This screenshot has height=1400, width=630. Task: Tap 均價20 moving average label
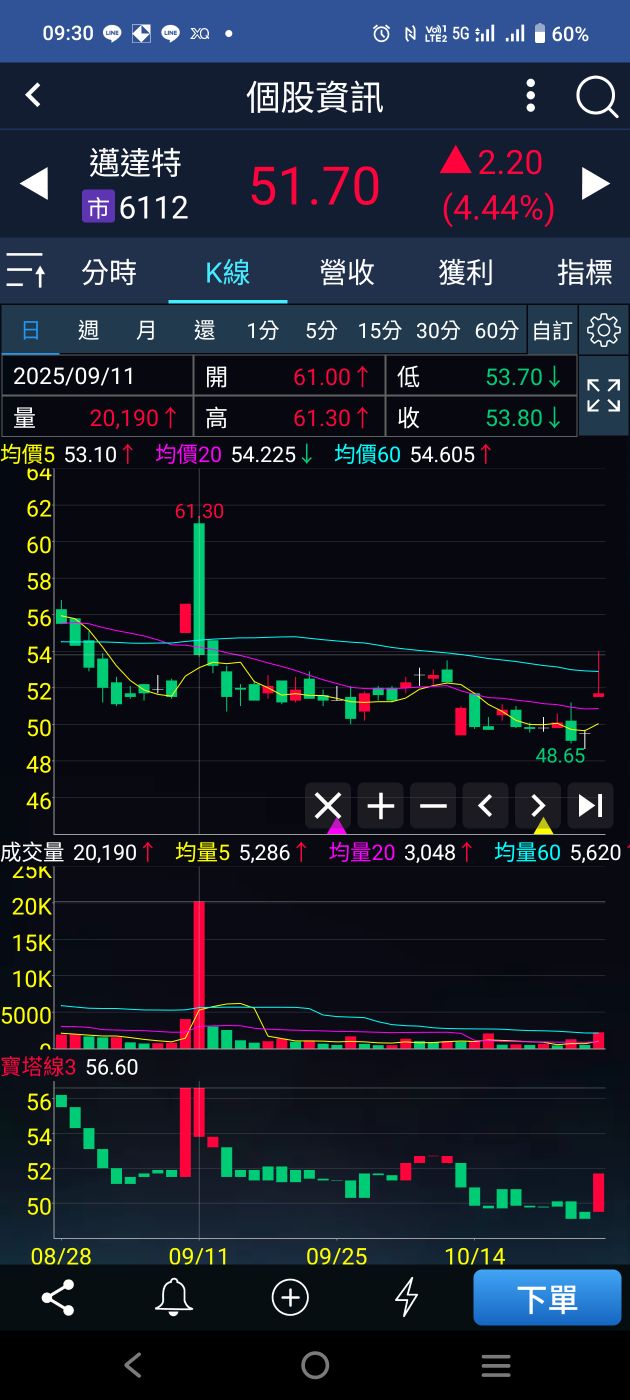coord(190,455)
